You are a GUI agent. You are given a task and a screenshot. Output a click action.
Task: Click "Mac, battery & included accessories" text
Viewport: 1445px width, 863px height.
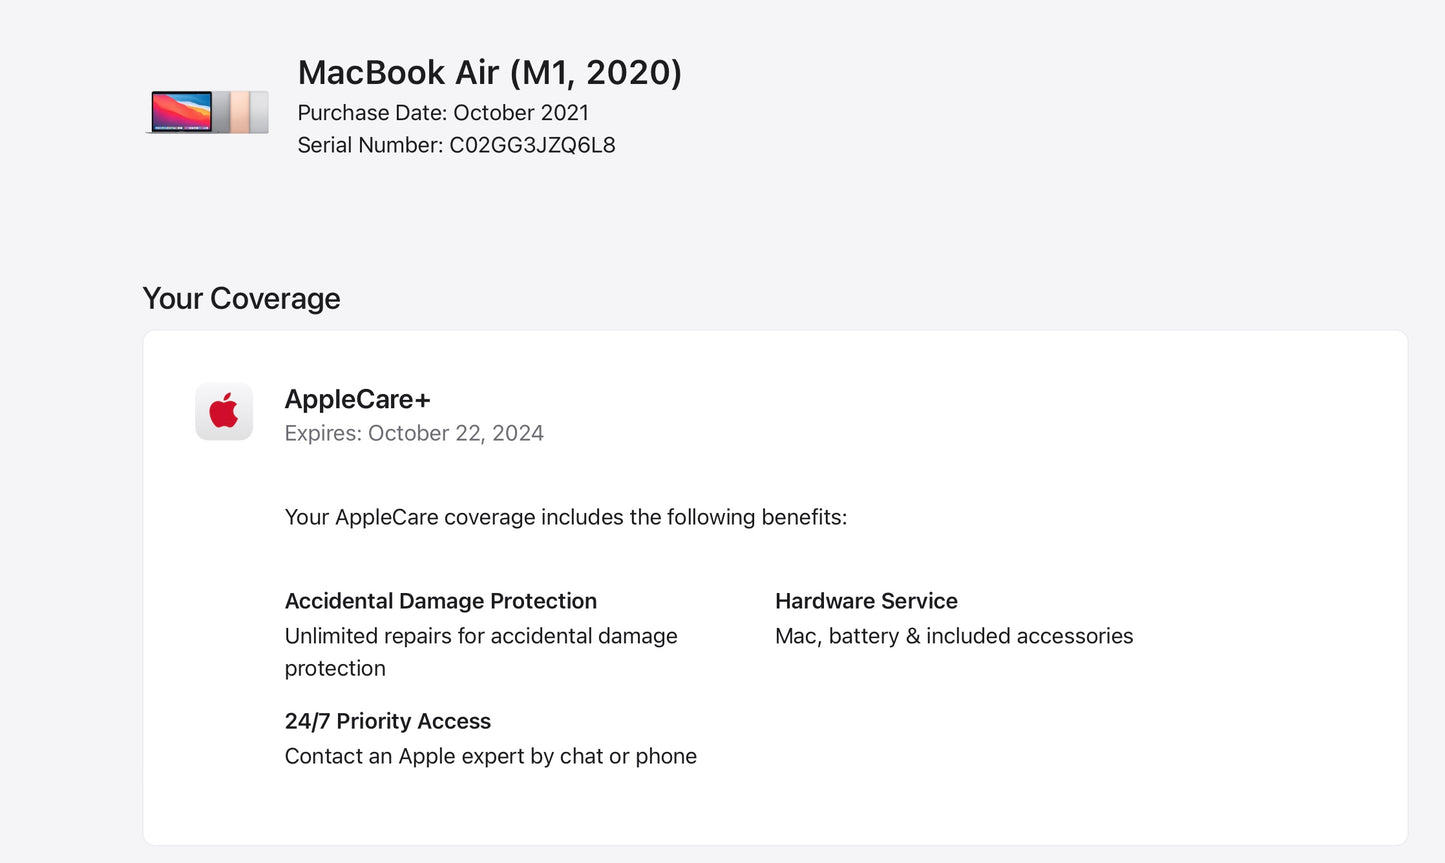(954, 636)
